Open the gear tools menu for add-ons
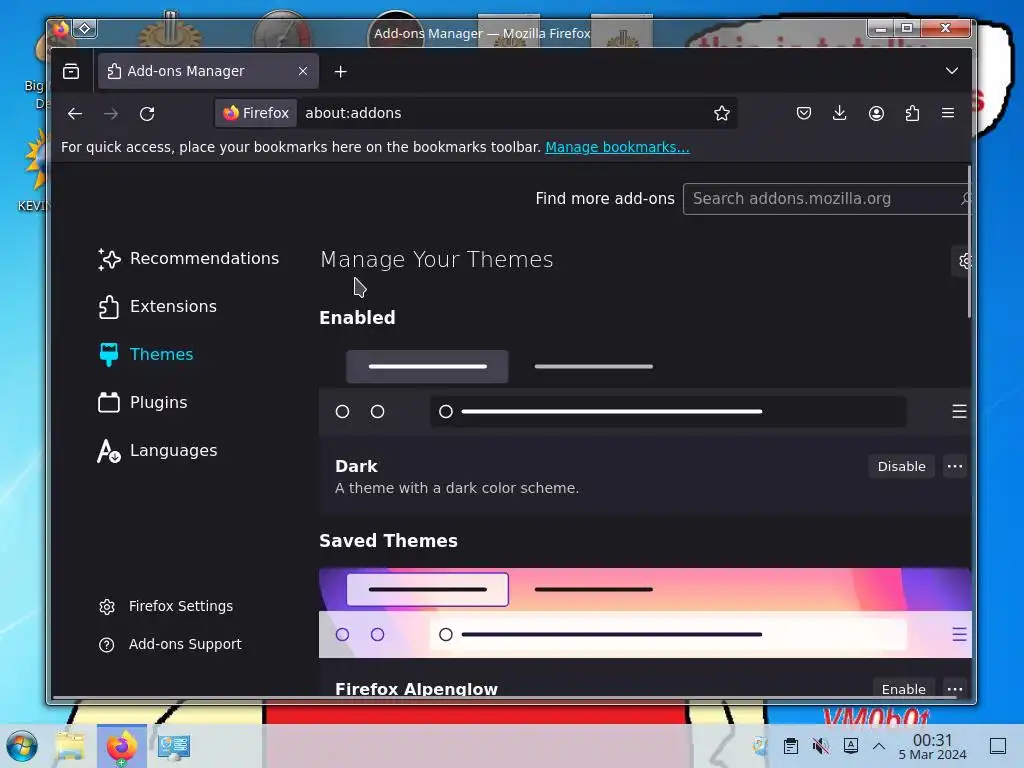Screen dimensions: 1024x768 point(964,261)
